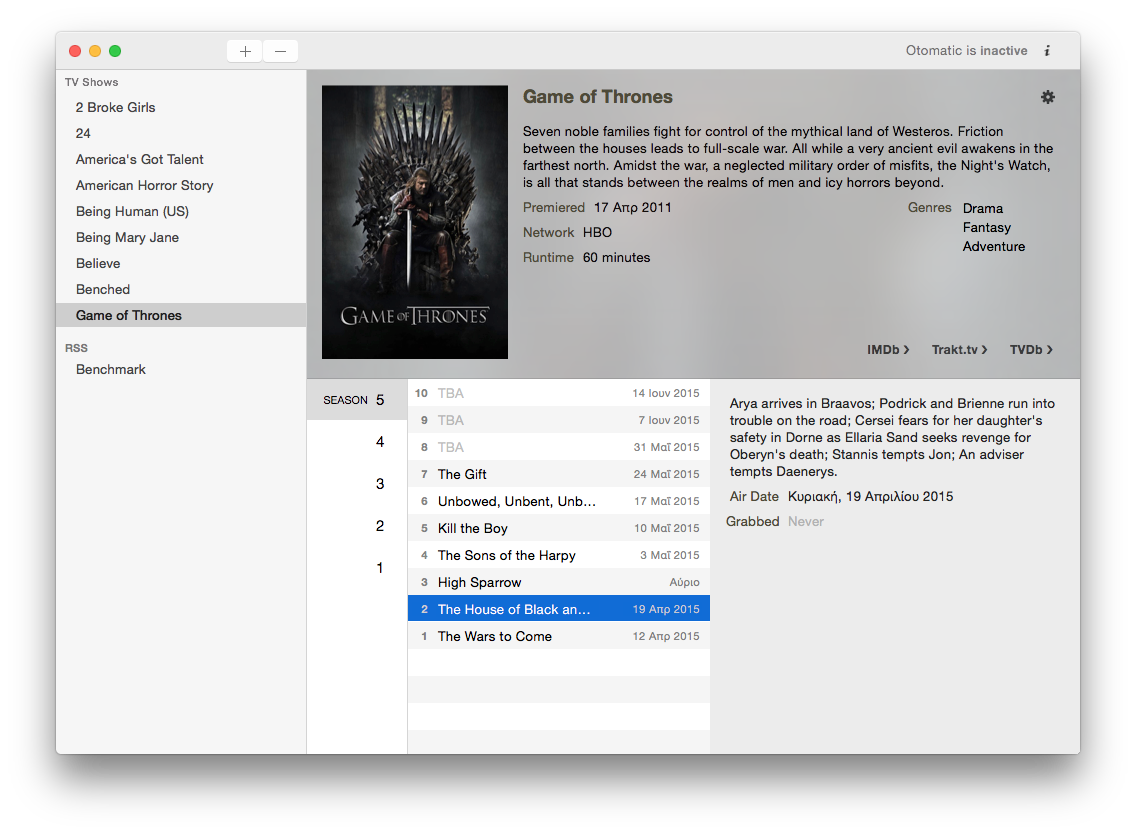1136x834 pixels.
Task: Click the Game of Thrones title heading
Action: [x=598, y=97]
